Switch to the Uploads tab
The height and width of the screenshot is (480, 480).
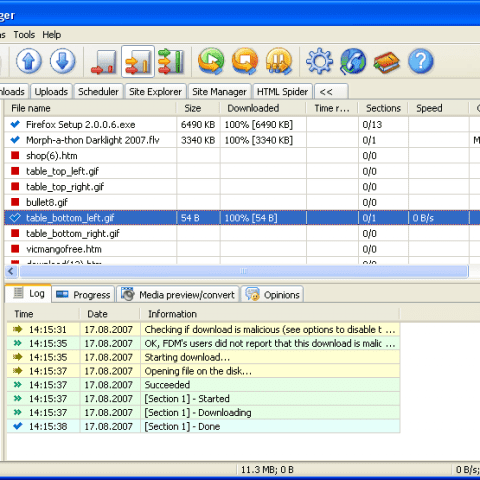coord(51,91)
